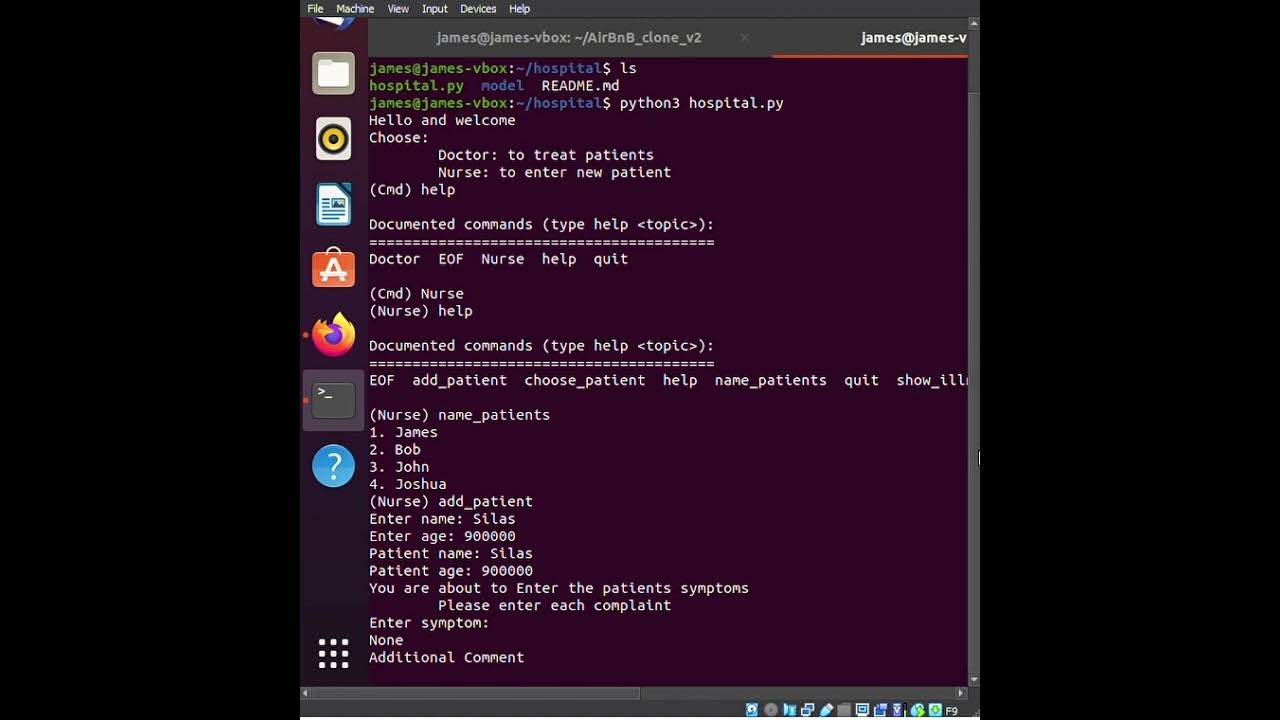The width and height of the screenshot is (1280, 720).
Task: Click 'Doctor: to treat patients' line
Action: coord(546,155)
